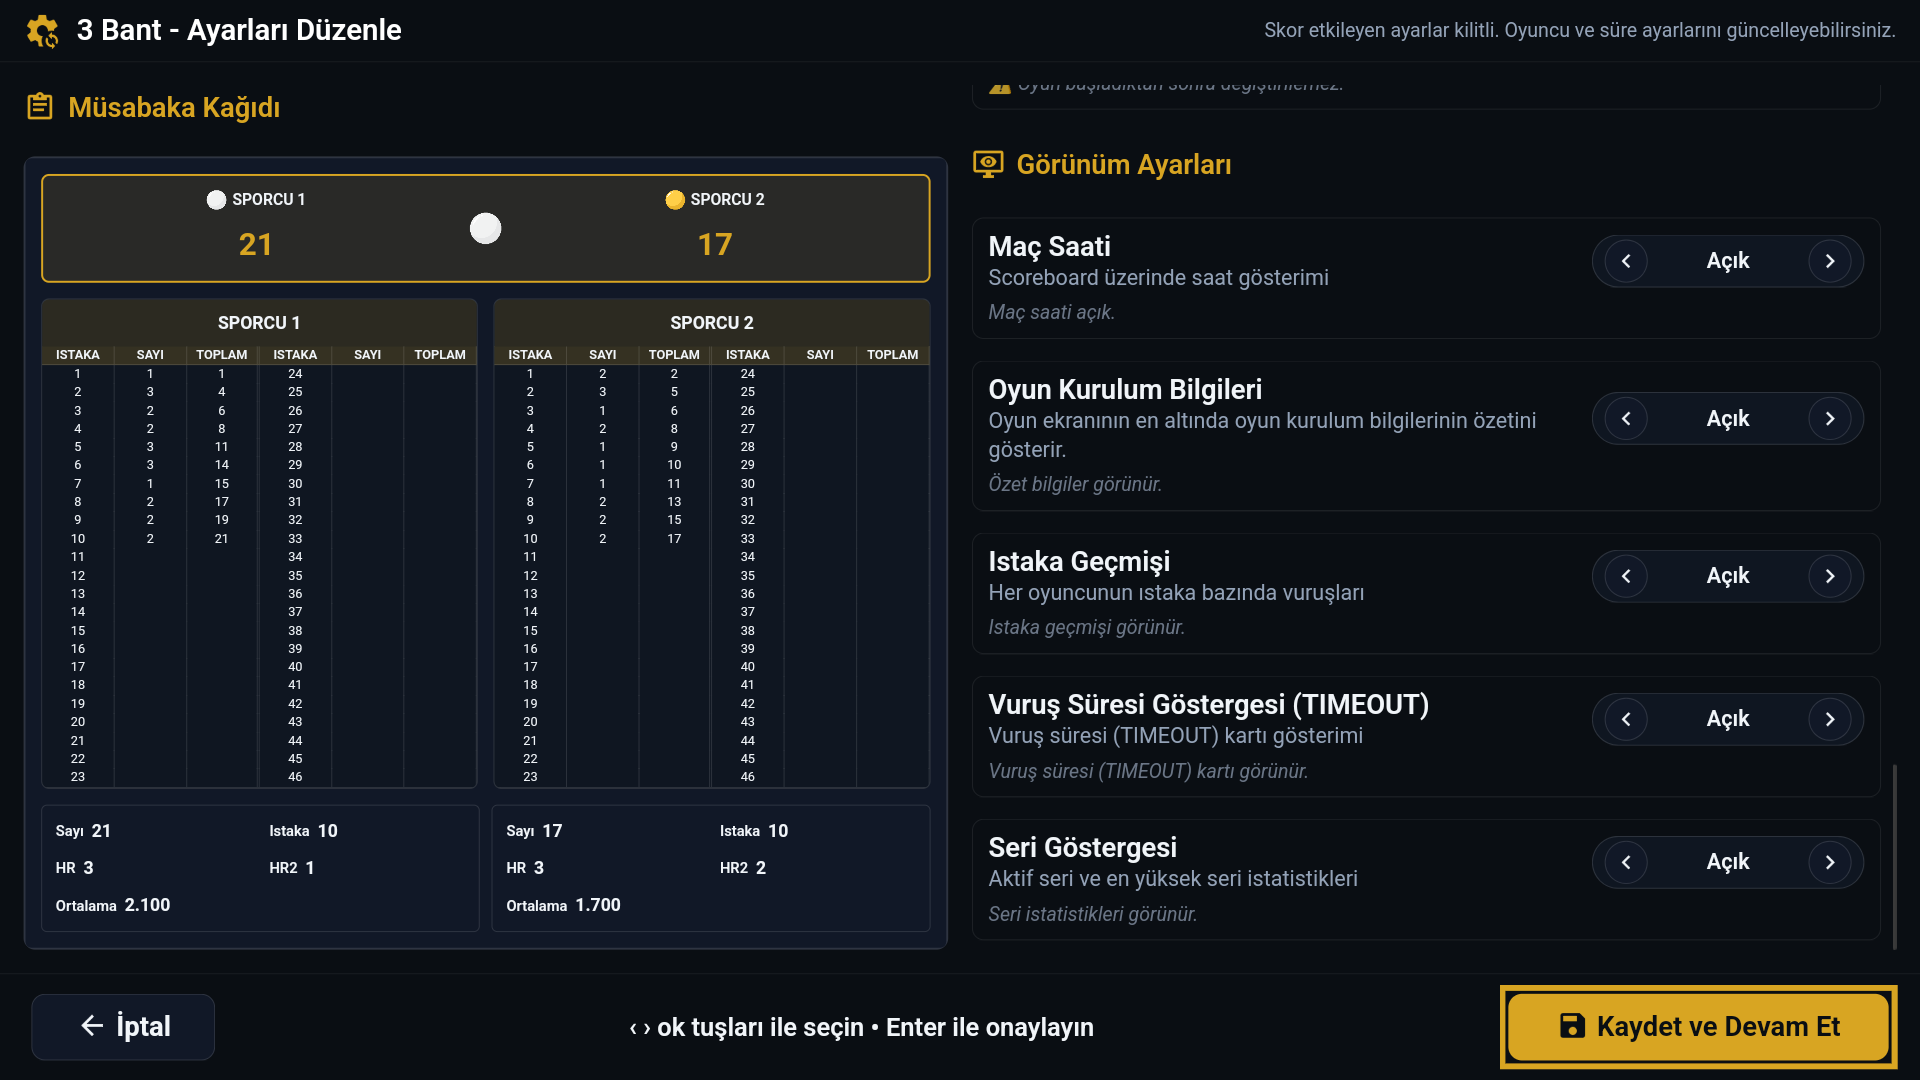Viewport: 1920px width, 1080px height.
Task: Click the yellow ball color dot for SPORCU 2
Action: [x=675, y=199]
